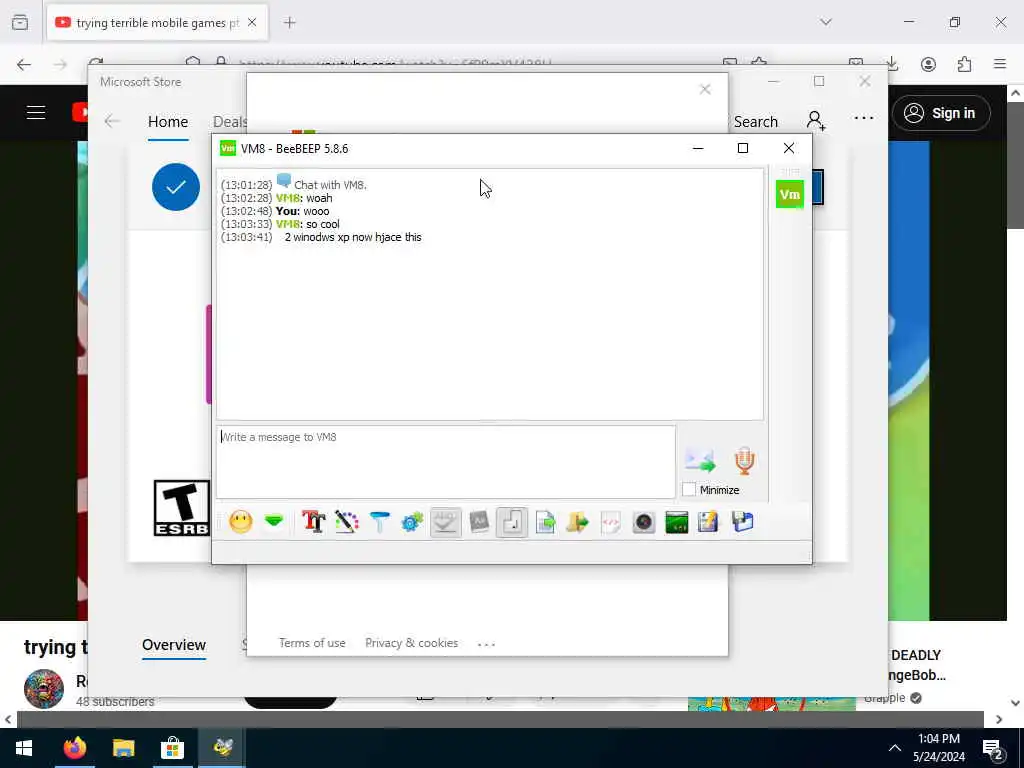Open the Privacy & cookies link

coord(411,643)
